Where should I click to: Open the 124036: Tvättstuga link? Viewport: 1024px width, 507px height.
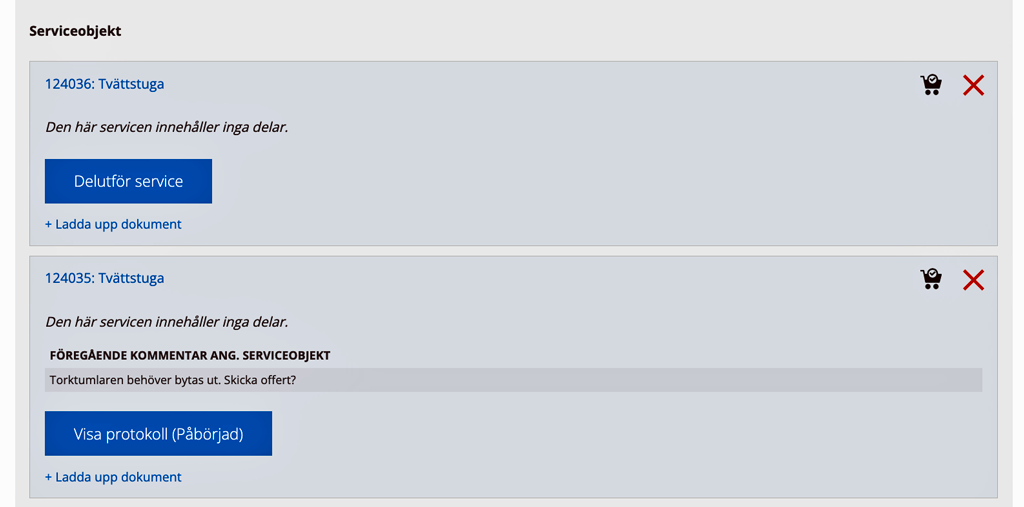pyautogui.click(x=104, y=84)
